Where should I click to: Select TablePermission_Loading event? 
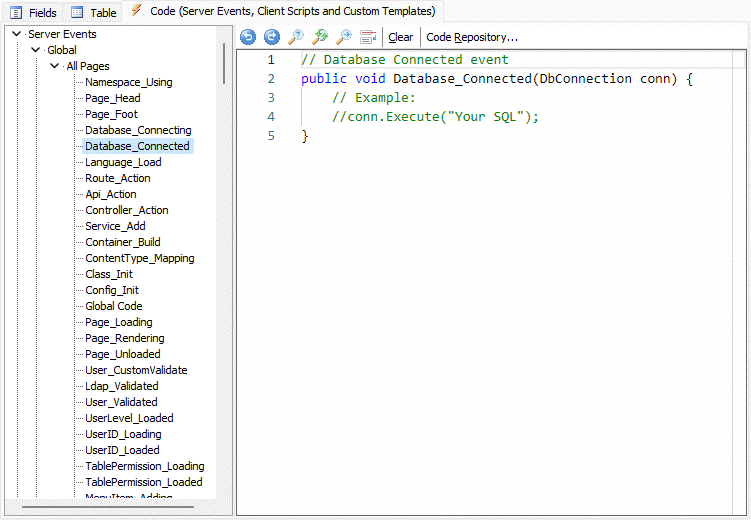pos(145,466)
